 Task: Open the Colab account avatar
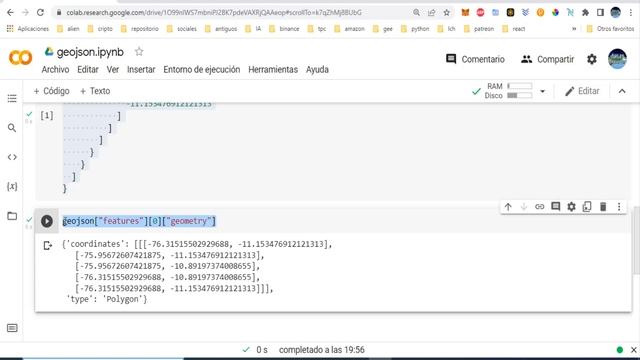click(x=618, y=59)
